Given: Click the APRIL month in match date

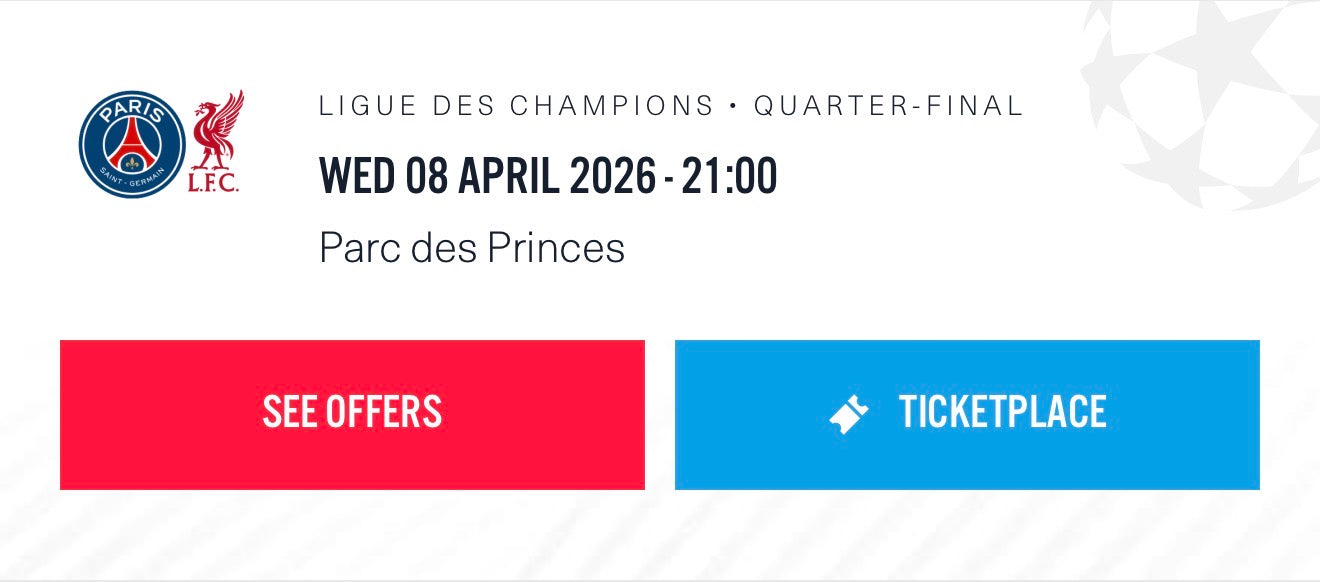Looking at the screenshot, I should (509, 178).
